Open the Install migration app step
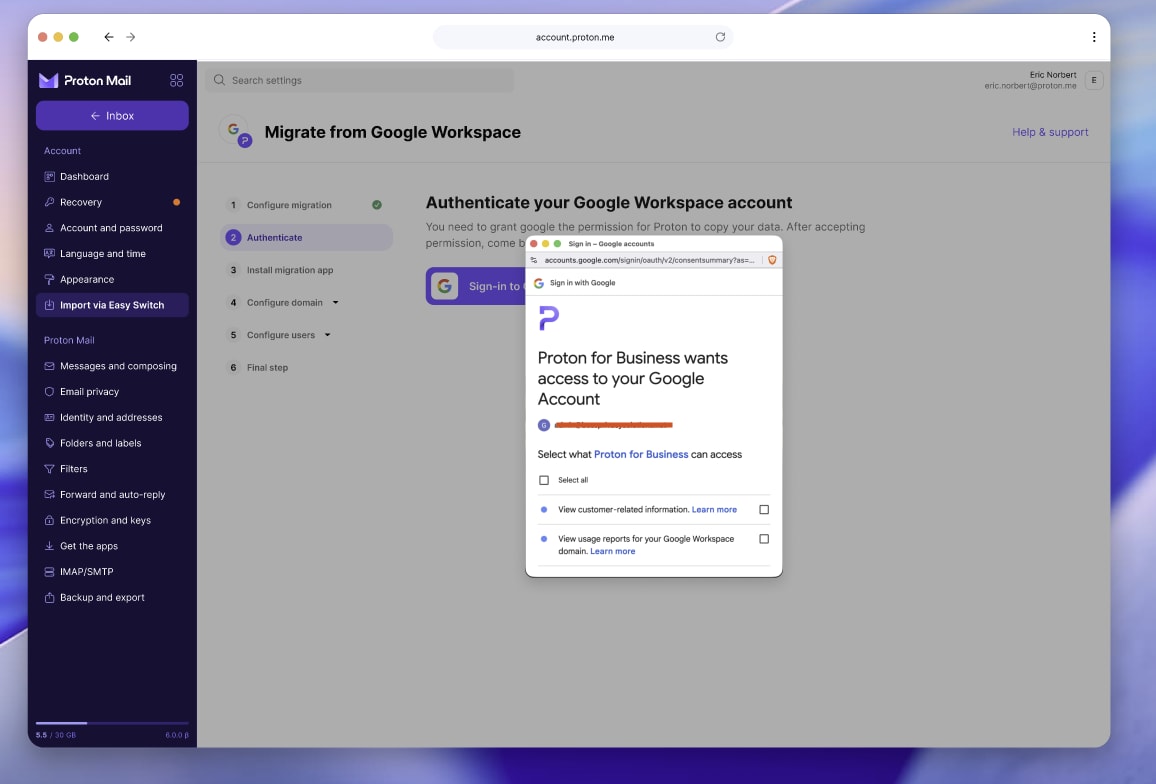Viewport: 1156px width, 784px height. [306, 270]
